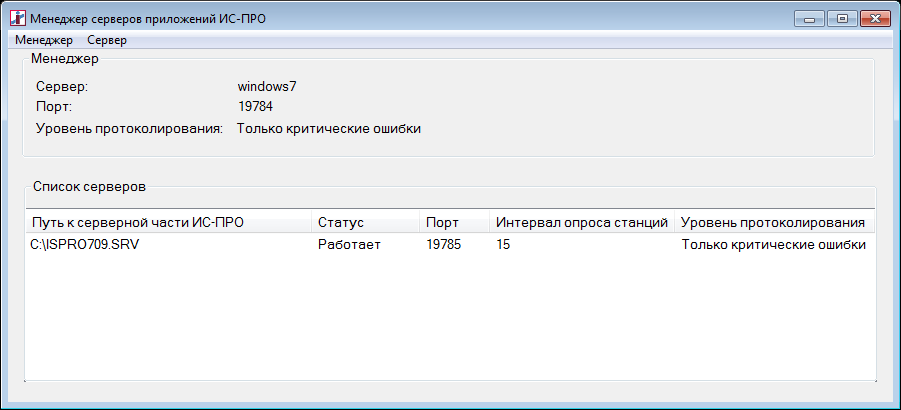
Task: Click manager port value 19784
Action: [255, 107]
